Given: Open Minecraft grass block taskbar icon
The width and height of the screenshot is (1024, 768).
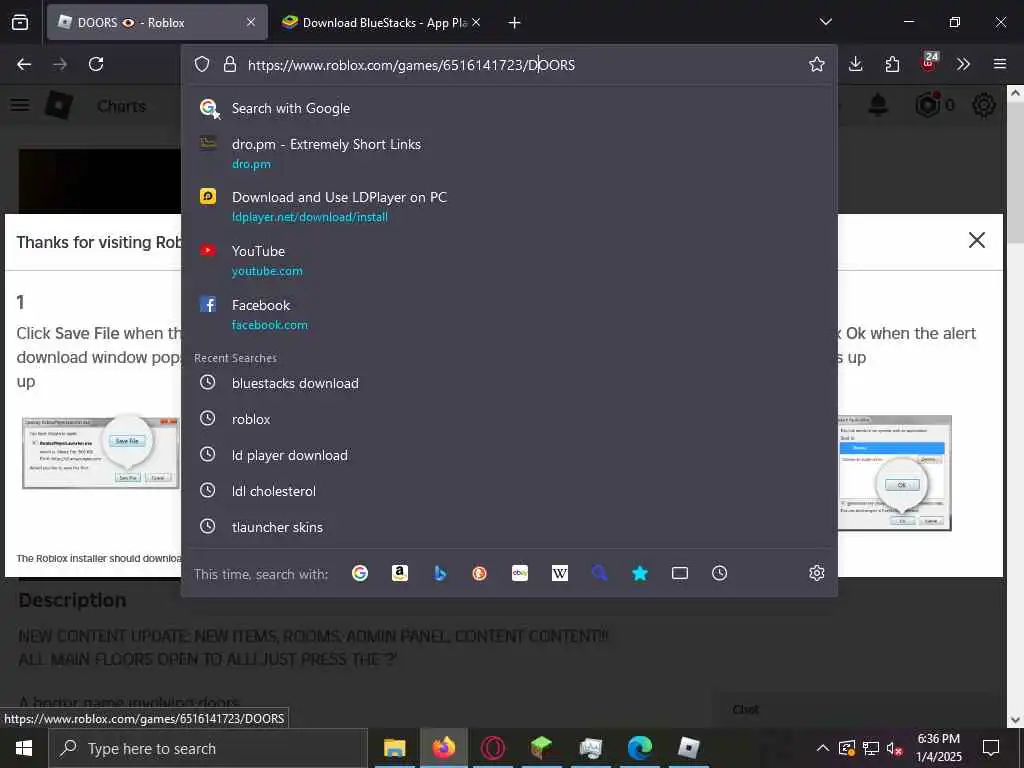Looking at the screenshot, I should pyautogui.click(x=542, y=748).
